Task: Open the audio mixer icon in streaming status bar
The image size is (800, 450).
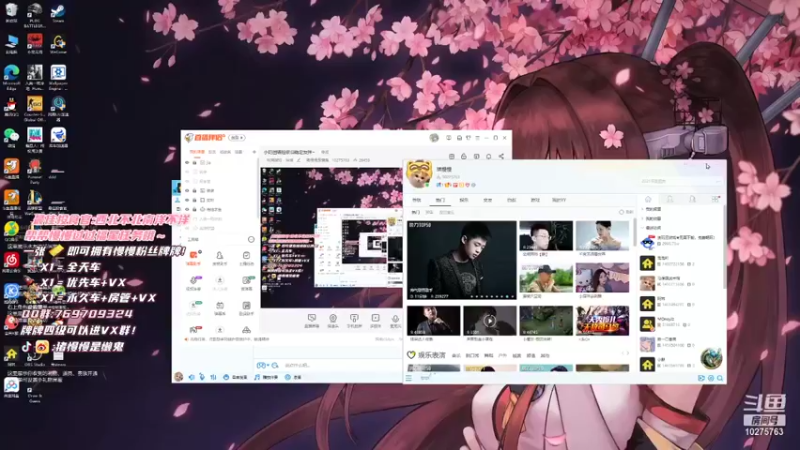Action: point(213,377)
